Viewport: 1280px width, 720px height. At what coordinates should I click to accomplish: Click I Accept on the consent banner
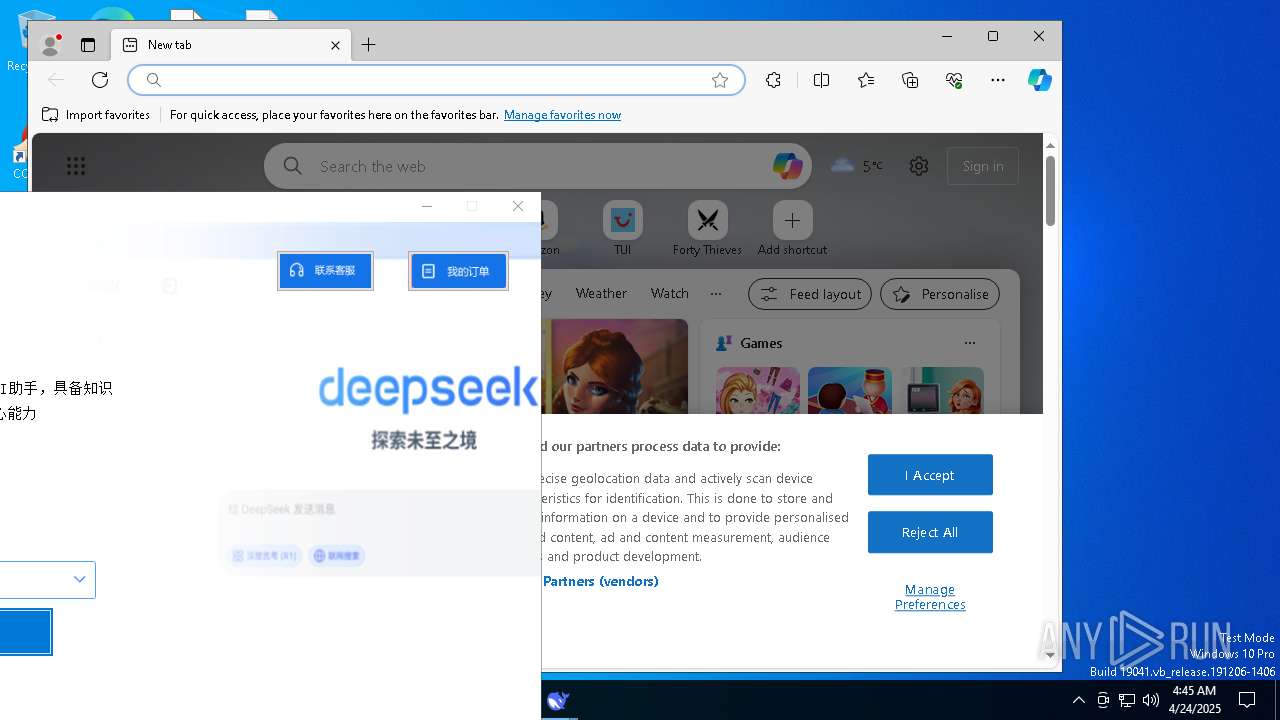point(930,475)
